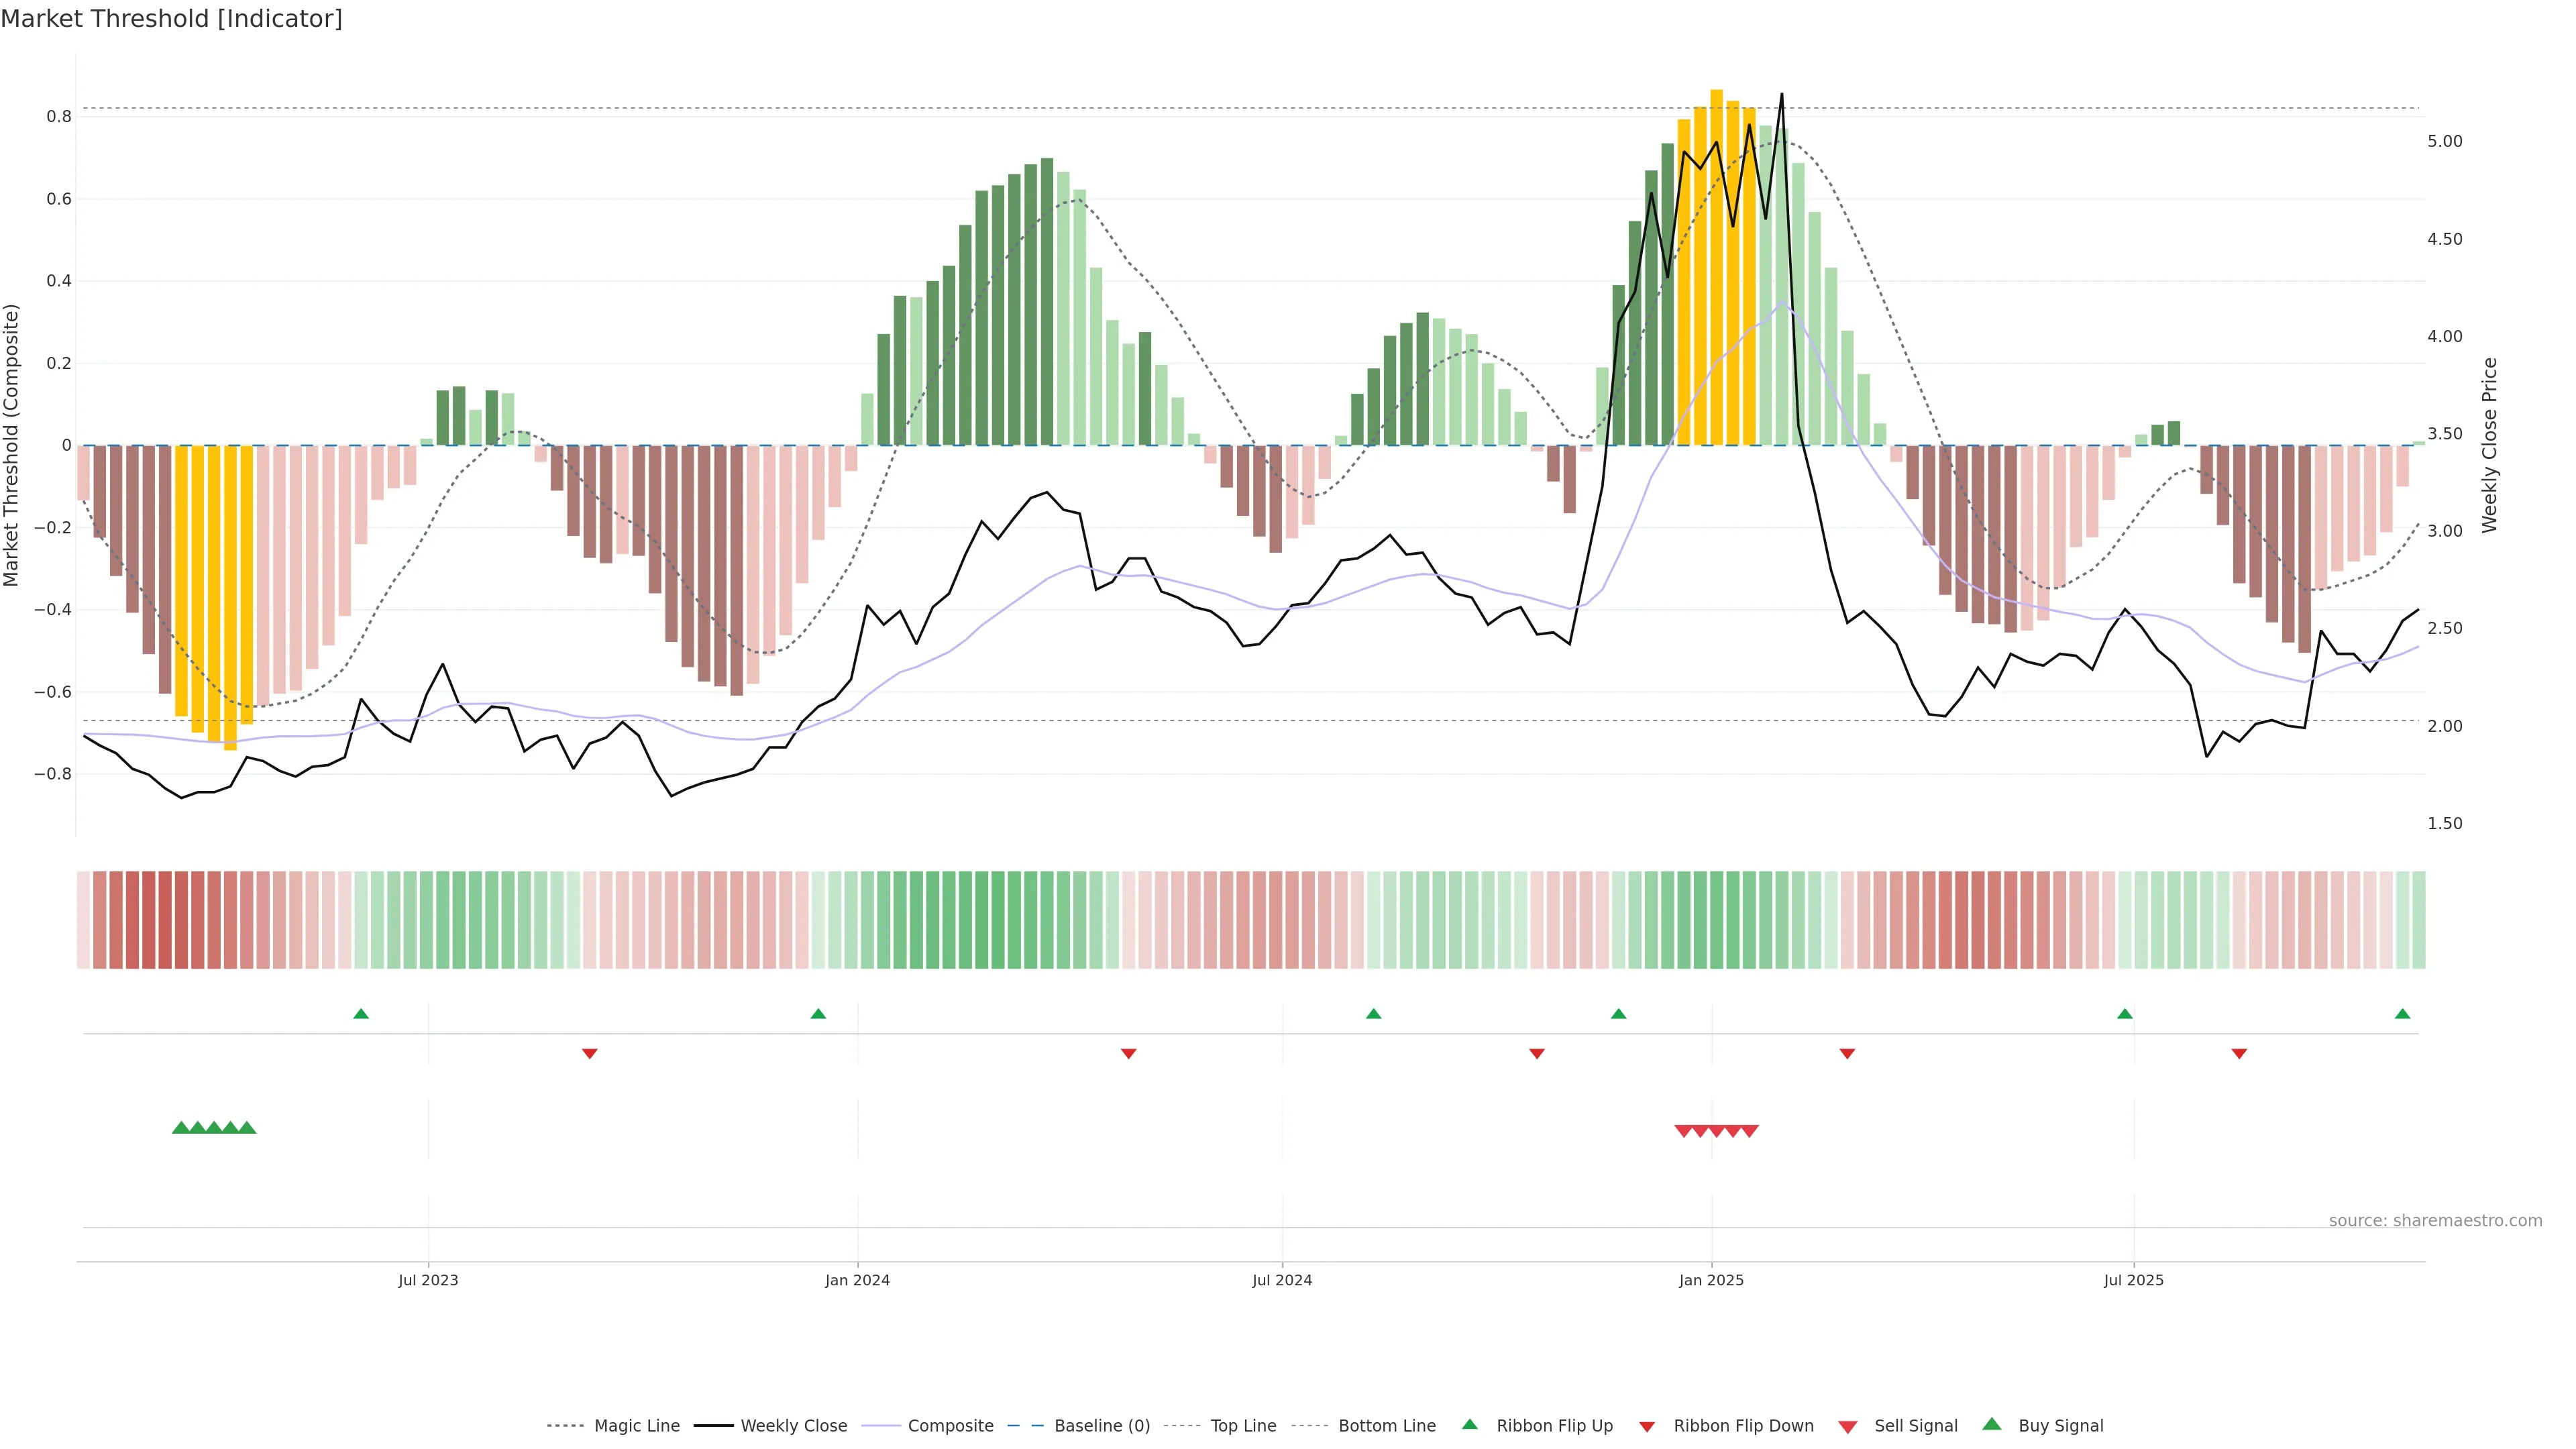Toggle the Top Line legend entry

pyautogui.click(x=1243, y=1426)
